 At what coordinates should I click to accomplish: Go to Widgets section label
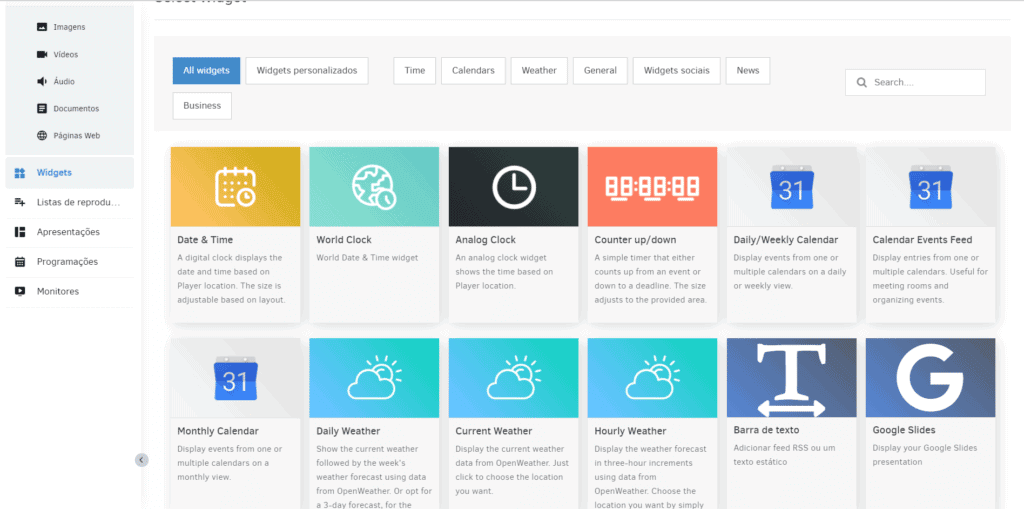pos(54,172)
